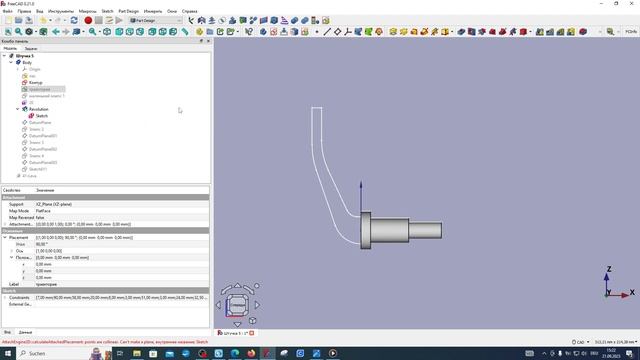This screenshot has height=360, width=640.
Task: Open the Файл menu
Action: coord(7,11)
